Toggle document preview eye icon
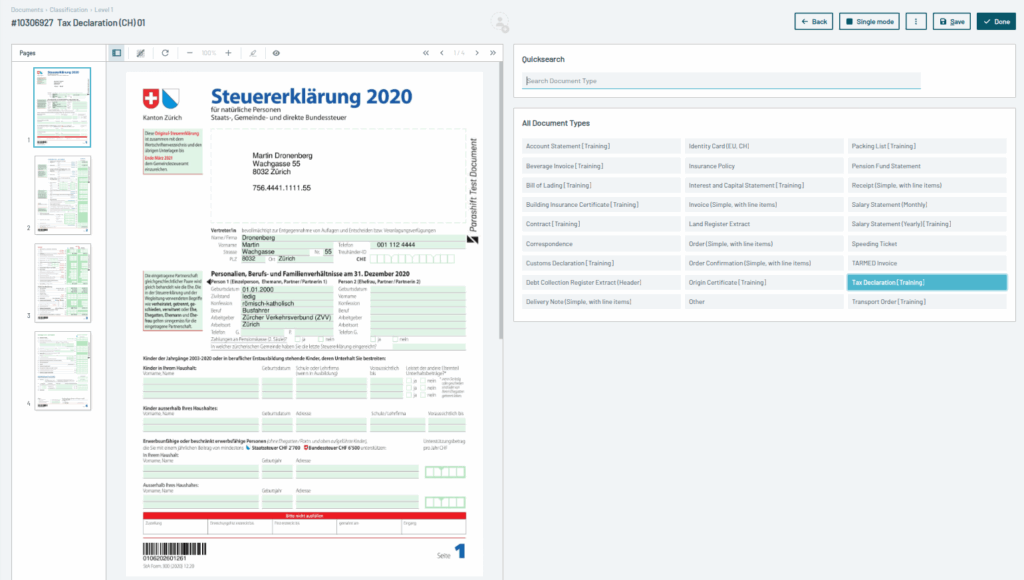 [278, 53]
